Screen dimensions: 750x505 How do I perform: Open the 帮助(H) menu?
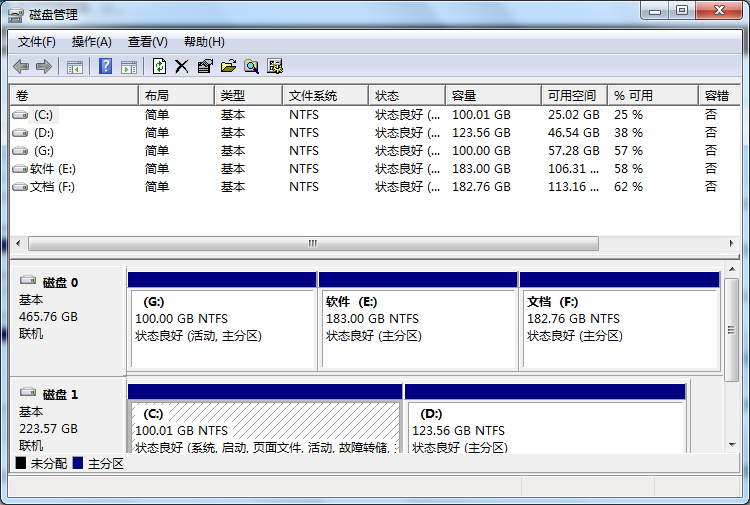pyautogui.click(x=204, y=41)
